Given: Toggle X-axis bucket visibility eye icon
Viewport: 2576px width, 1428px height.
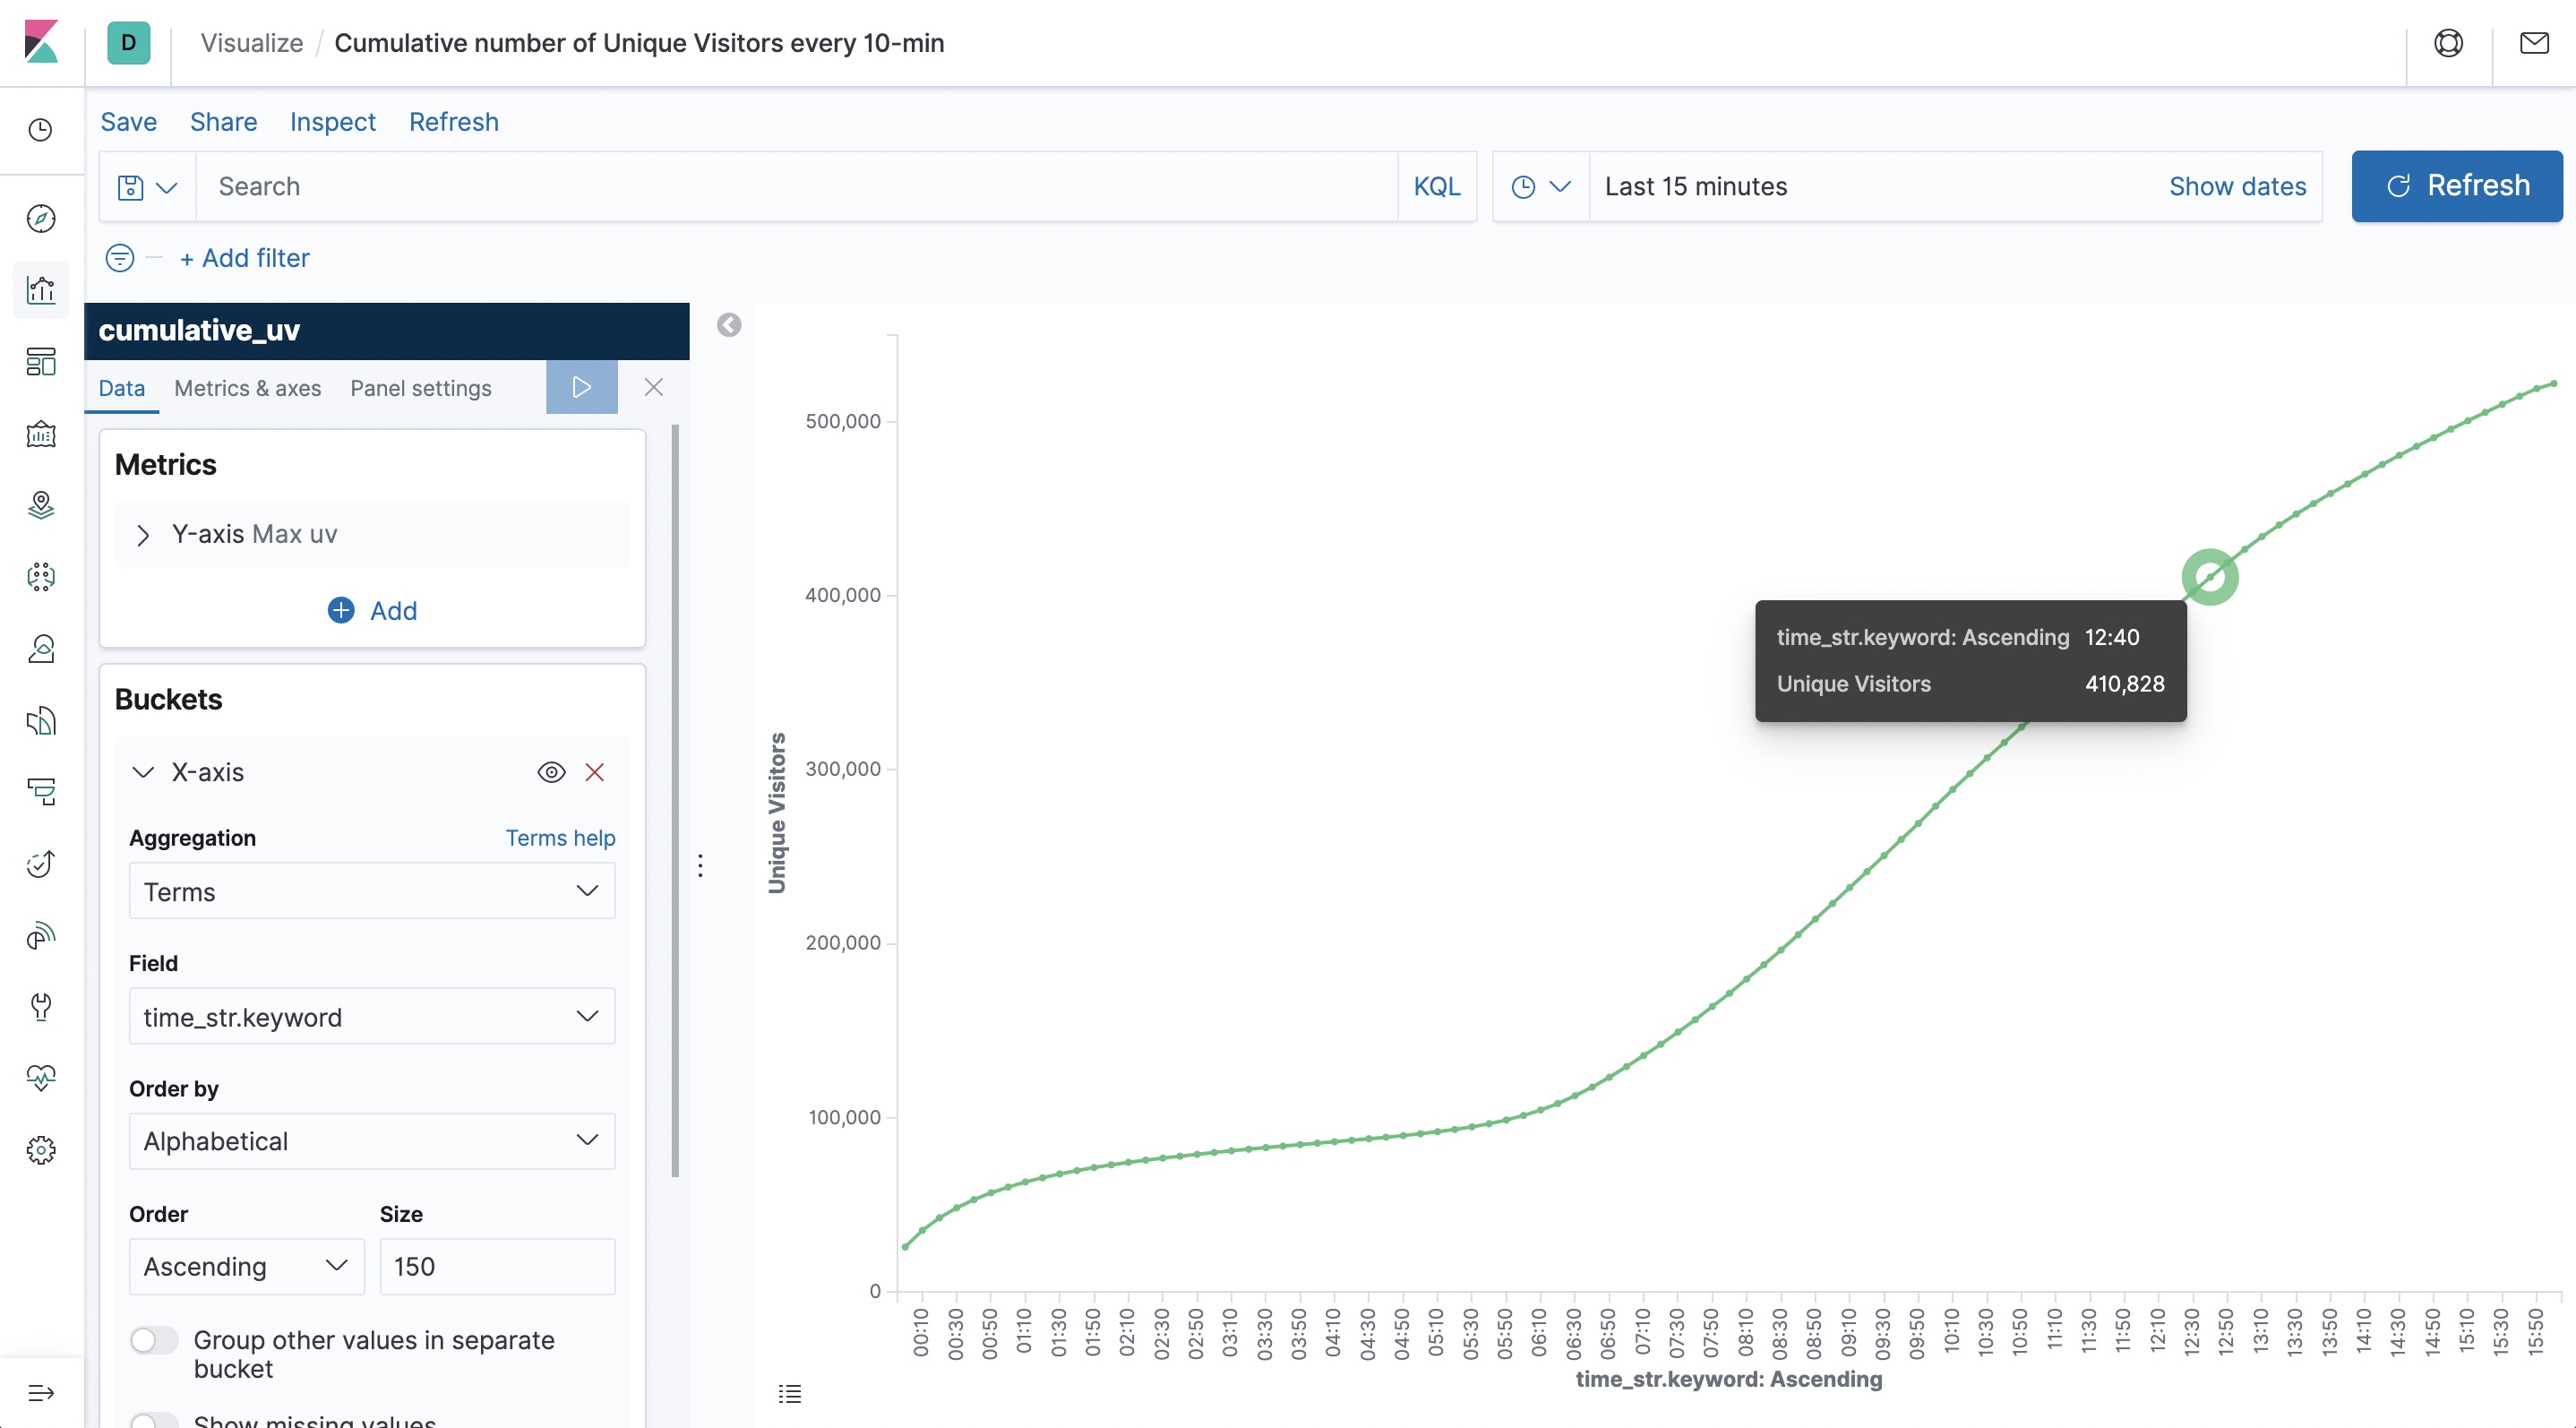Looking at the screenshot, I should pyautogui.click(x=551, y=772).
